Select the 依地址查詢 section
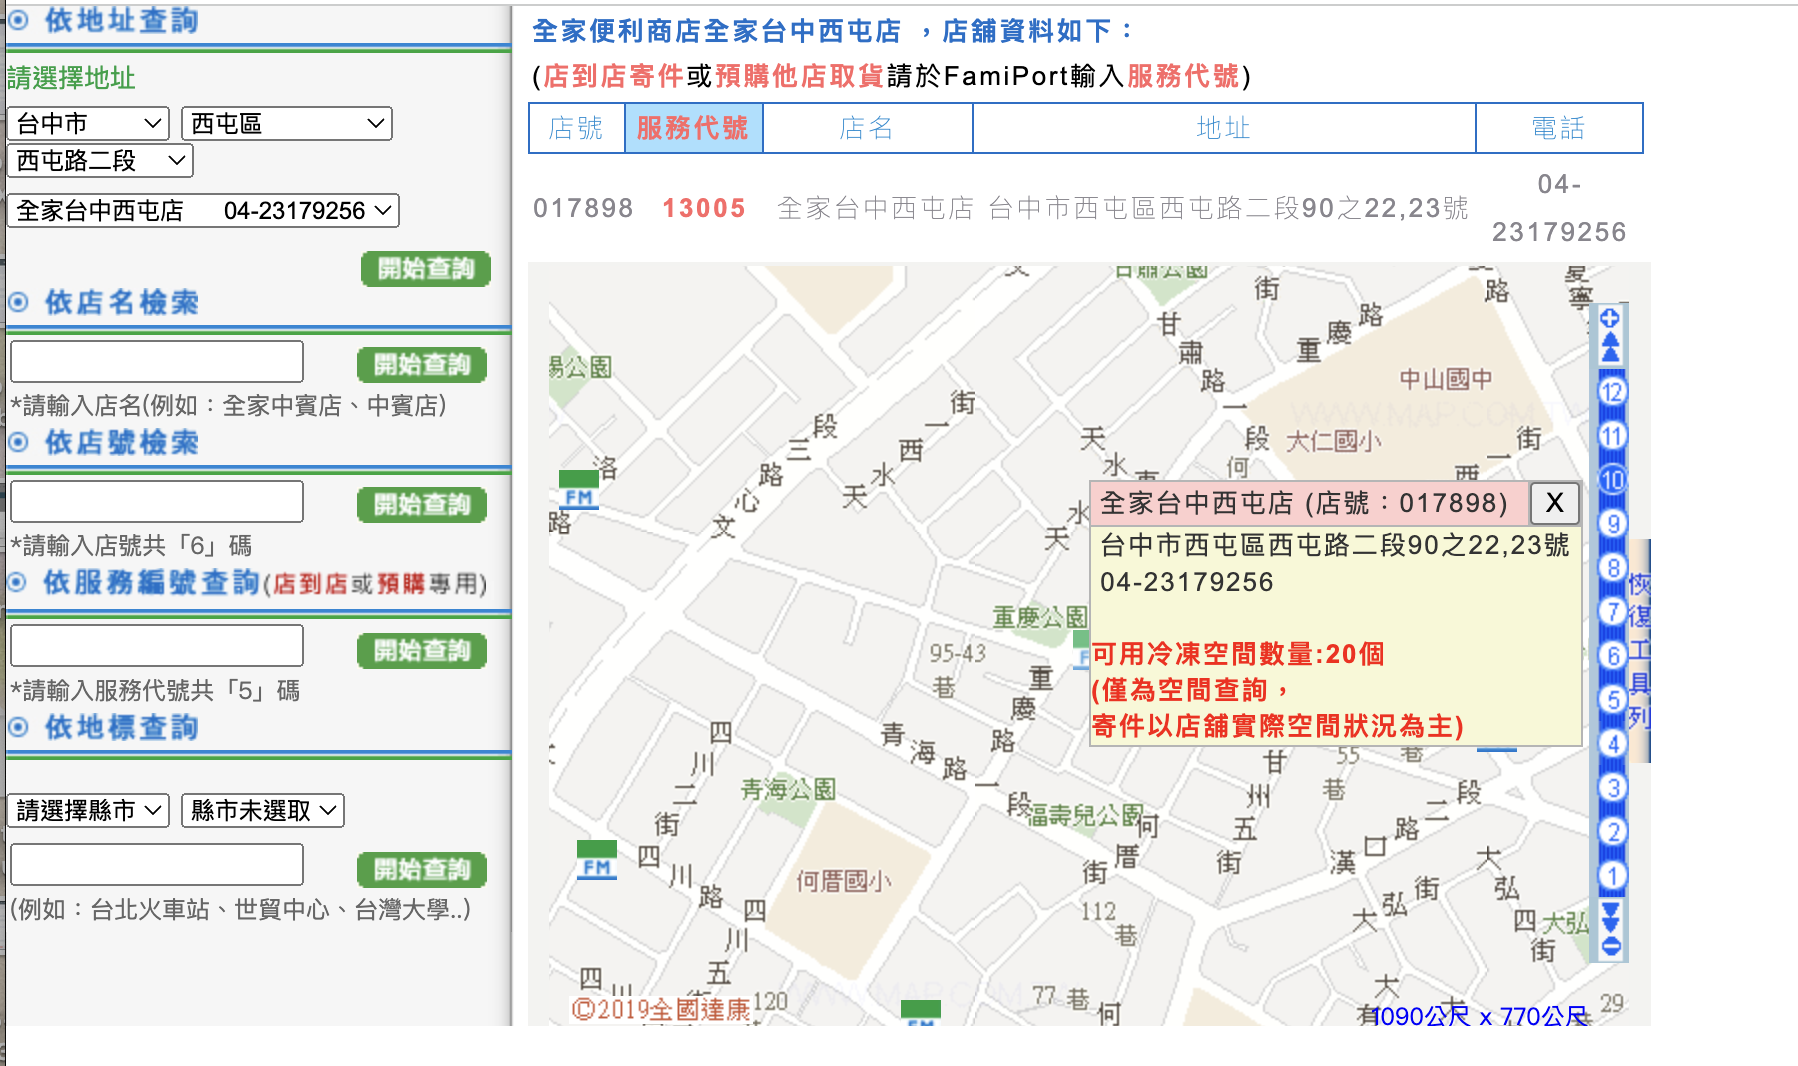Screen dimensions: 1798x1066 coord(103,20)
